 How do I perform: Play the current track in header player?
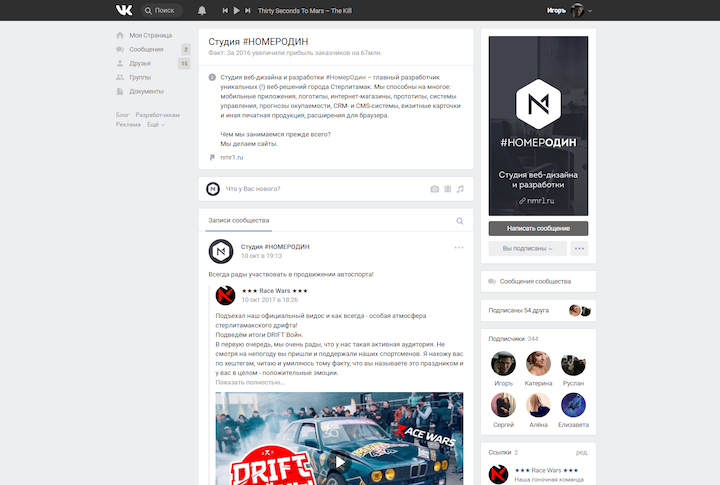click(x=236, y=10)
